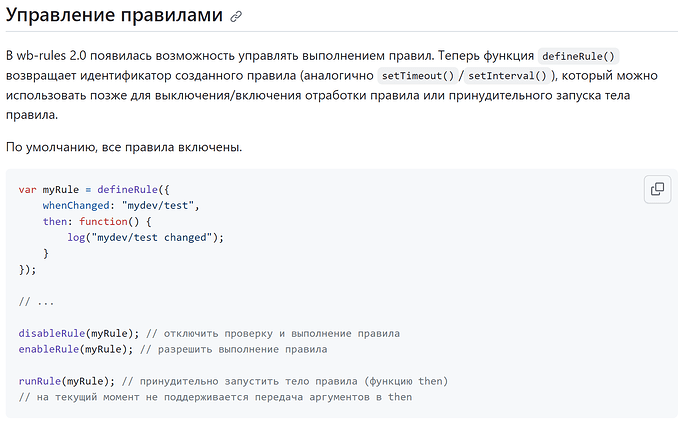
Task: Click the last comment line about передача аргументов
Action: 215,397
